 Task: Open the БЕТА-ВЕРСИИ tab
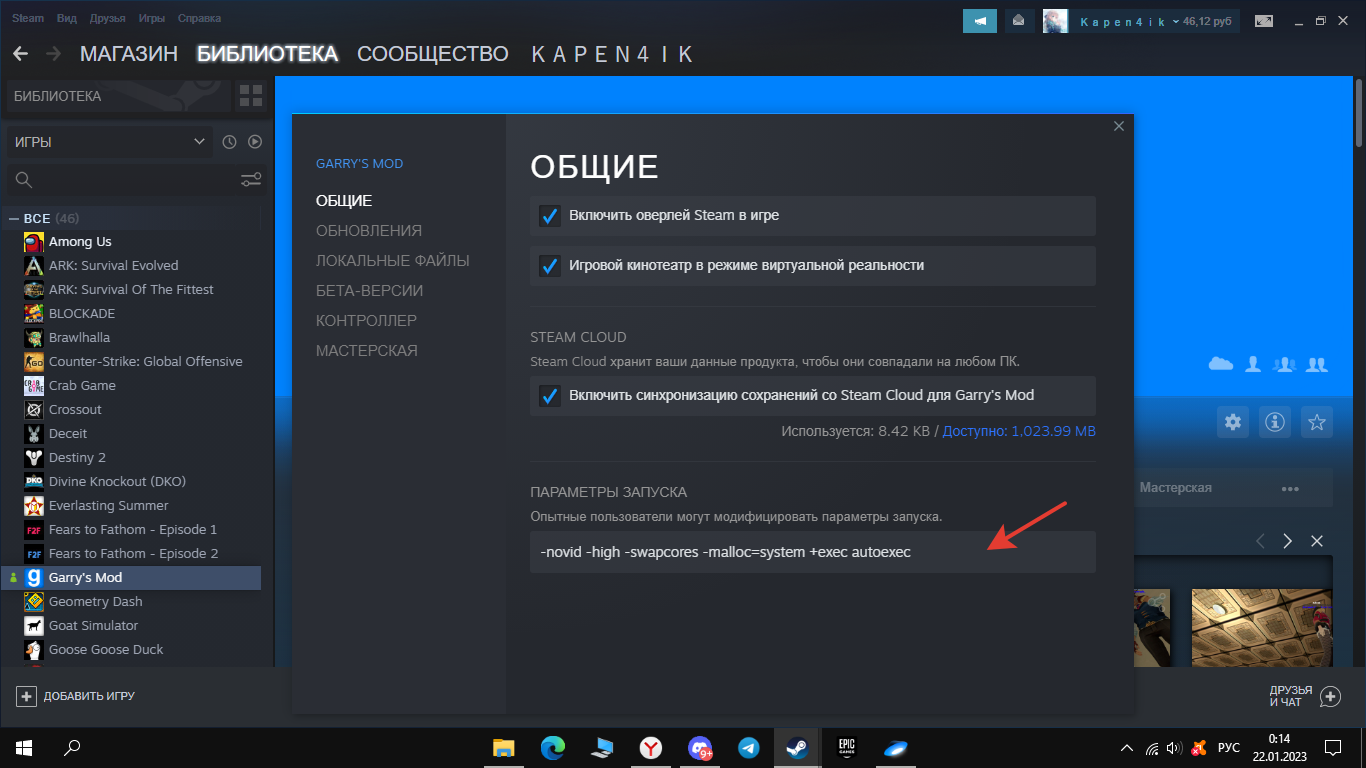[x=370, y=291]
